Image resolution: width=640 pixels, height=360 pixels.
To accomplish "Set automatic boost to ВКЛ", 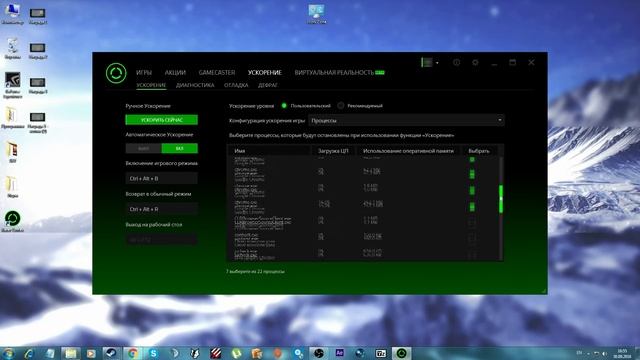I will coord(180,148).
